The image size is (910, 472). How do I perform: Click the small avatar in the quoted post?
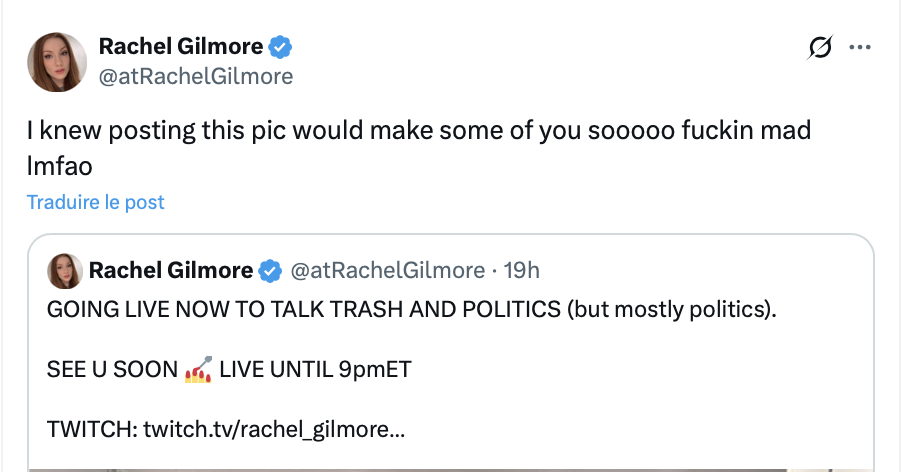(x=63, y=270)
